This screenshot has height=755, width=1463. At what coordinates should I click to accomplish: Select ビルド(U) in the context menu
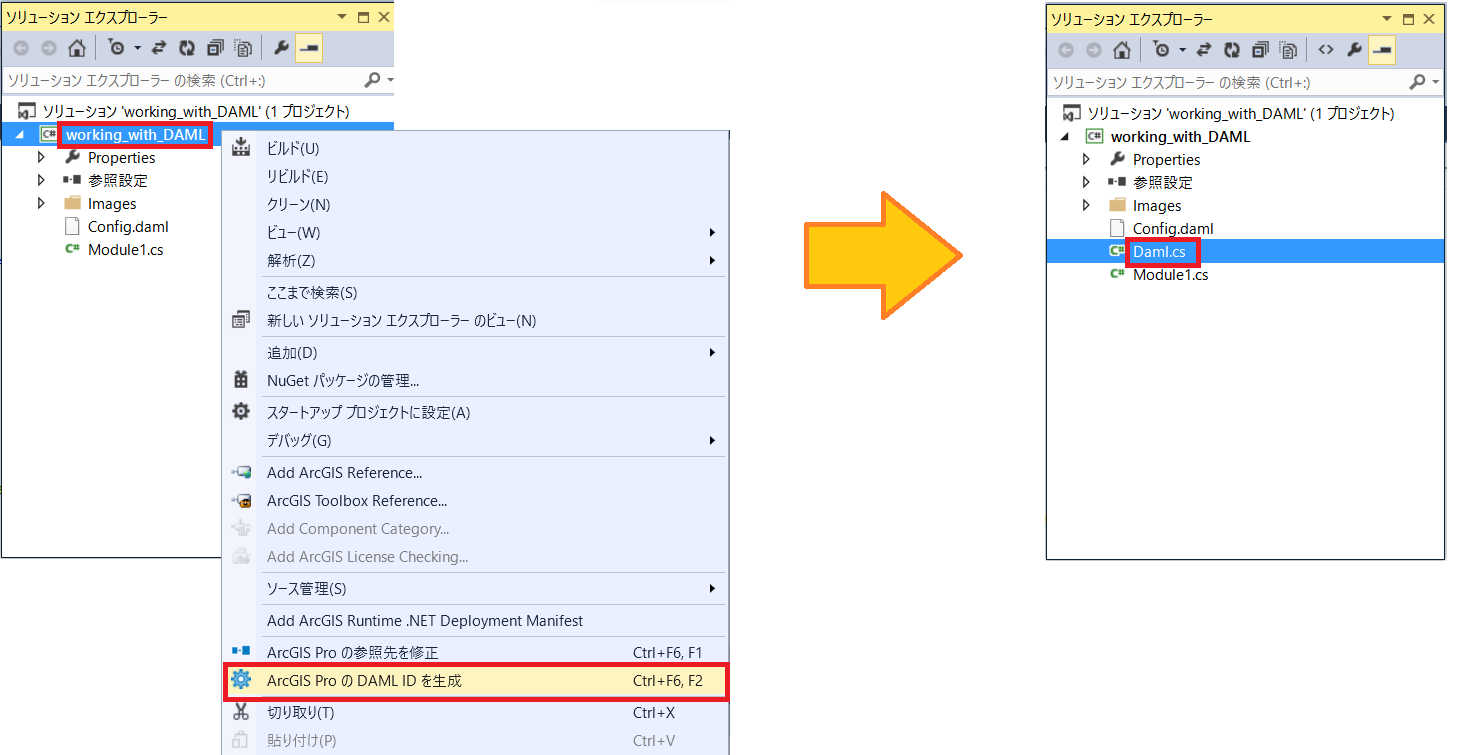pos(475,148)
